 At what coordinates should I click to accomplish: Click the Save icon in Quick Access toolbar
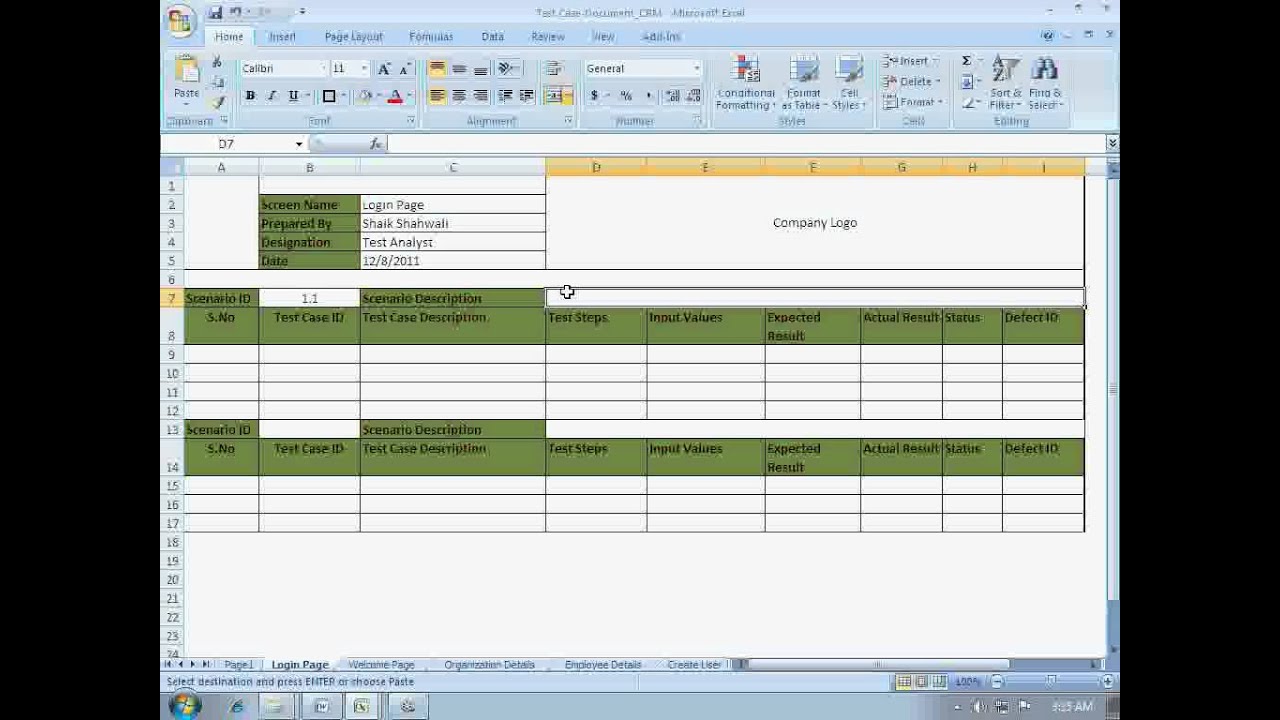click(215, 12)
